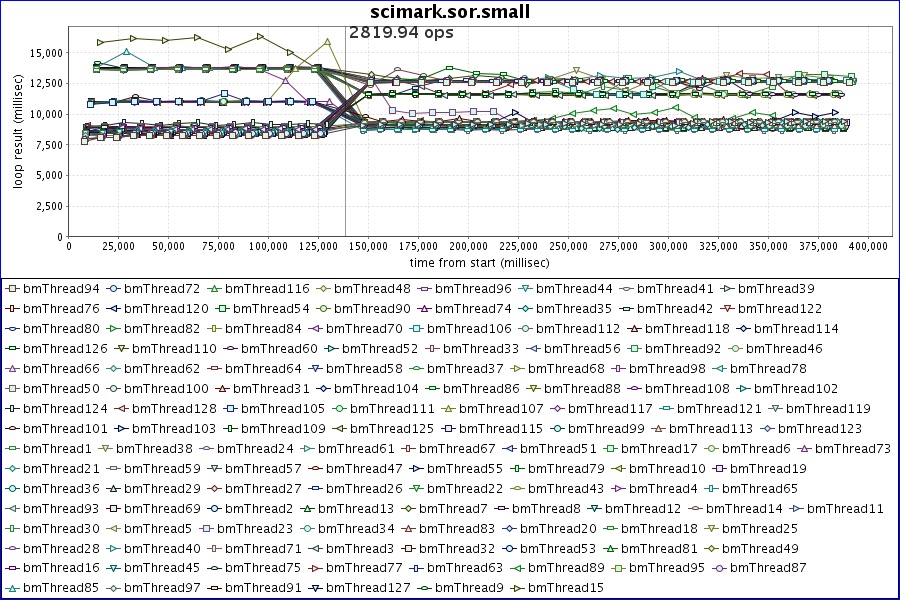Click the bmThread16 legend marker icon

(x=12, y=569)
